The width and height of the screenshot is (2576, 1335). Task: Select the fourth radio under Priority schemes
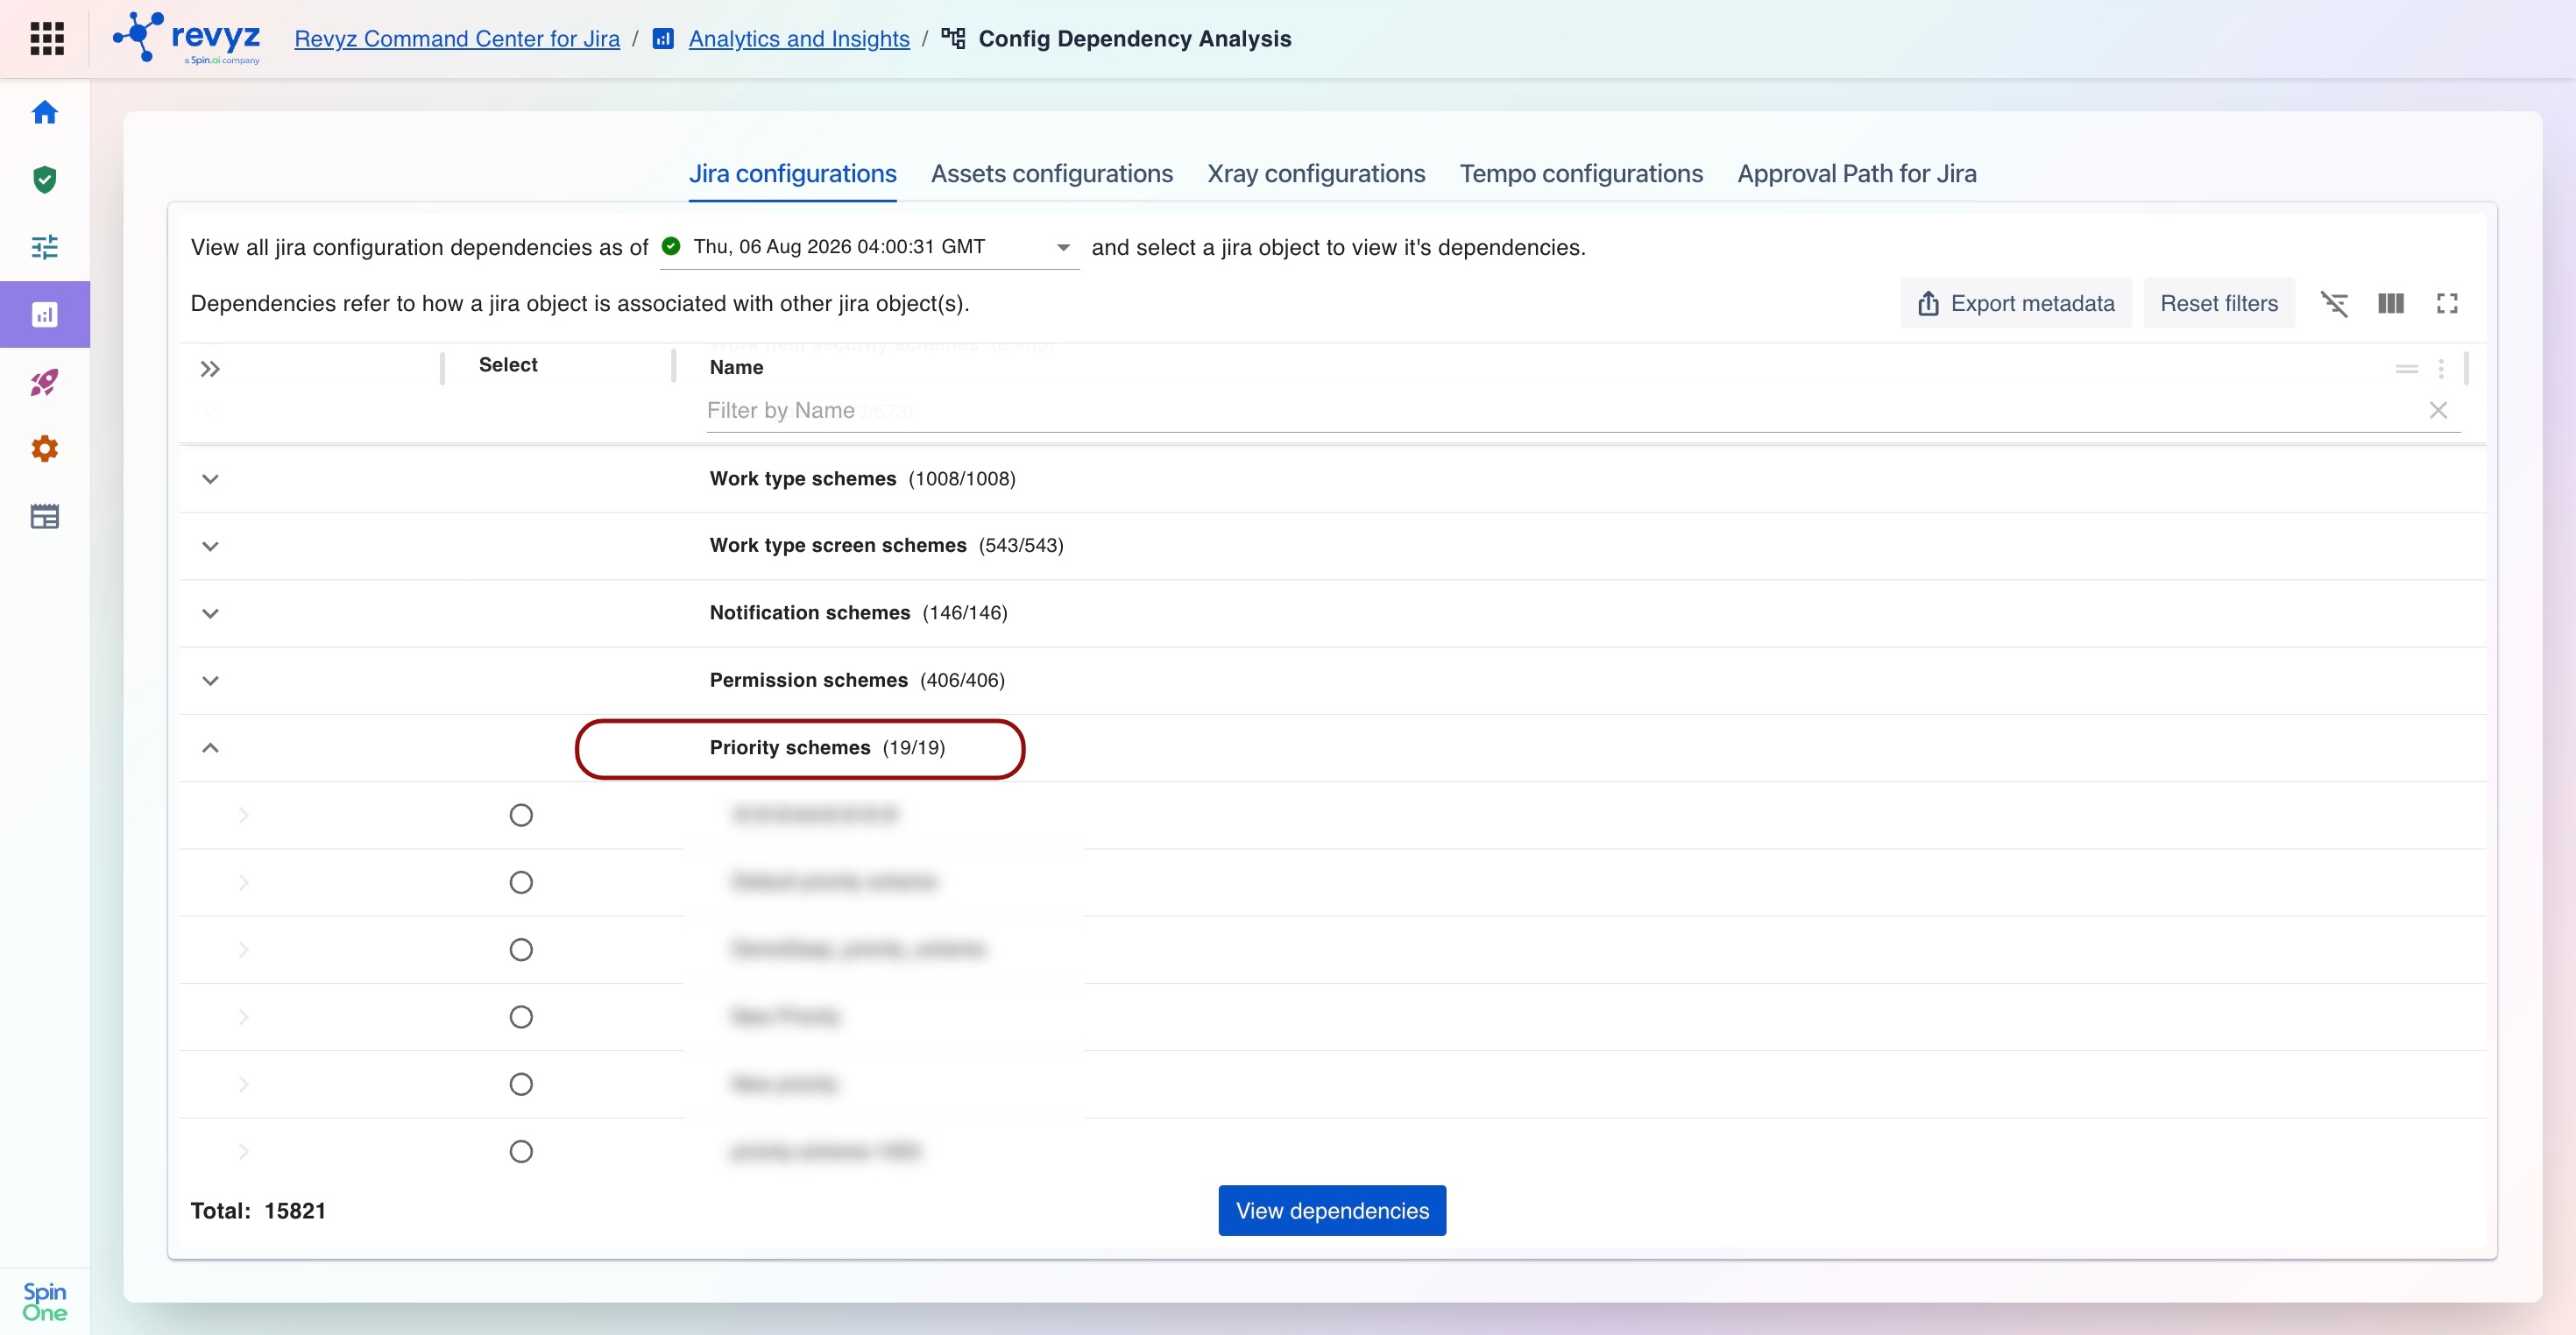[x=521, y=1017]
